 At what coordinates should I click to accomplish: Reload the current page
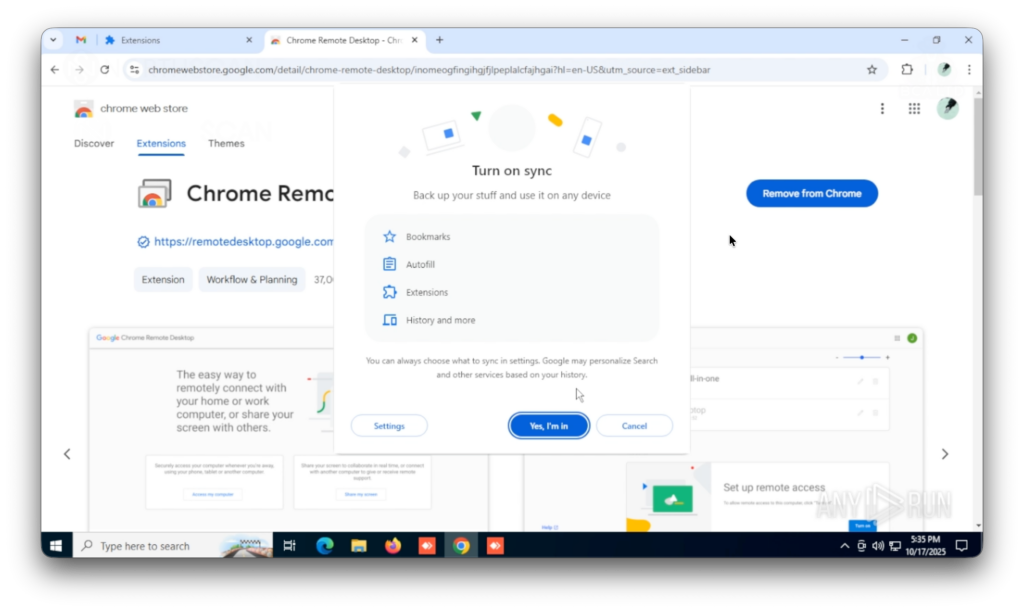click(x=104, y=69)
